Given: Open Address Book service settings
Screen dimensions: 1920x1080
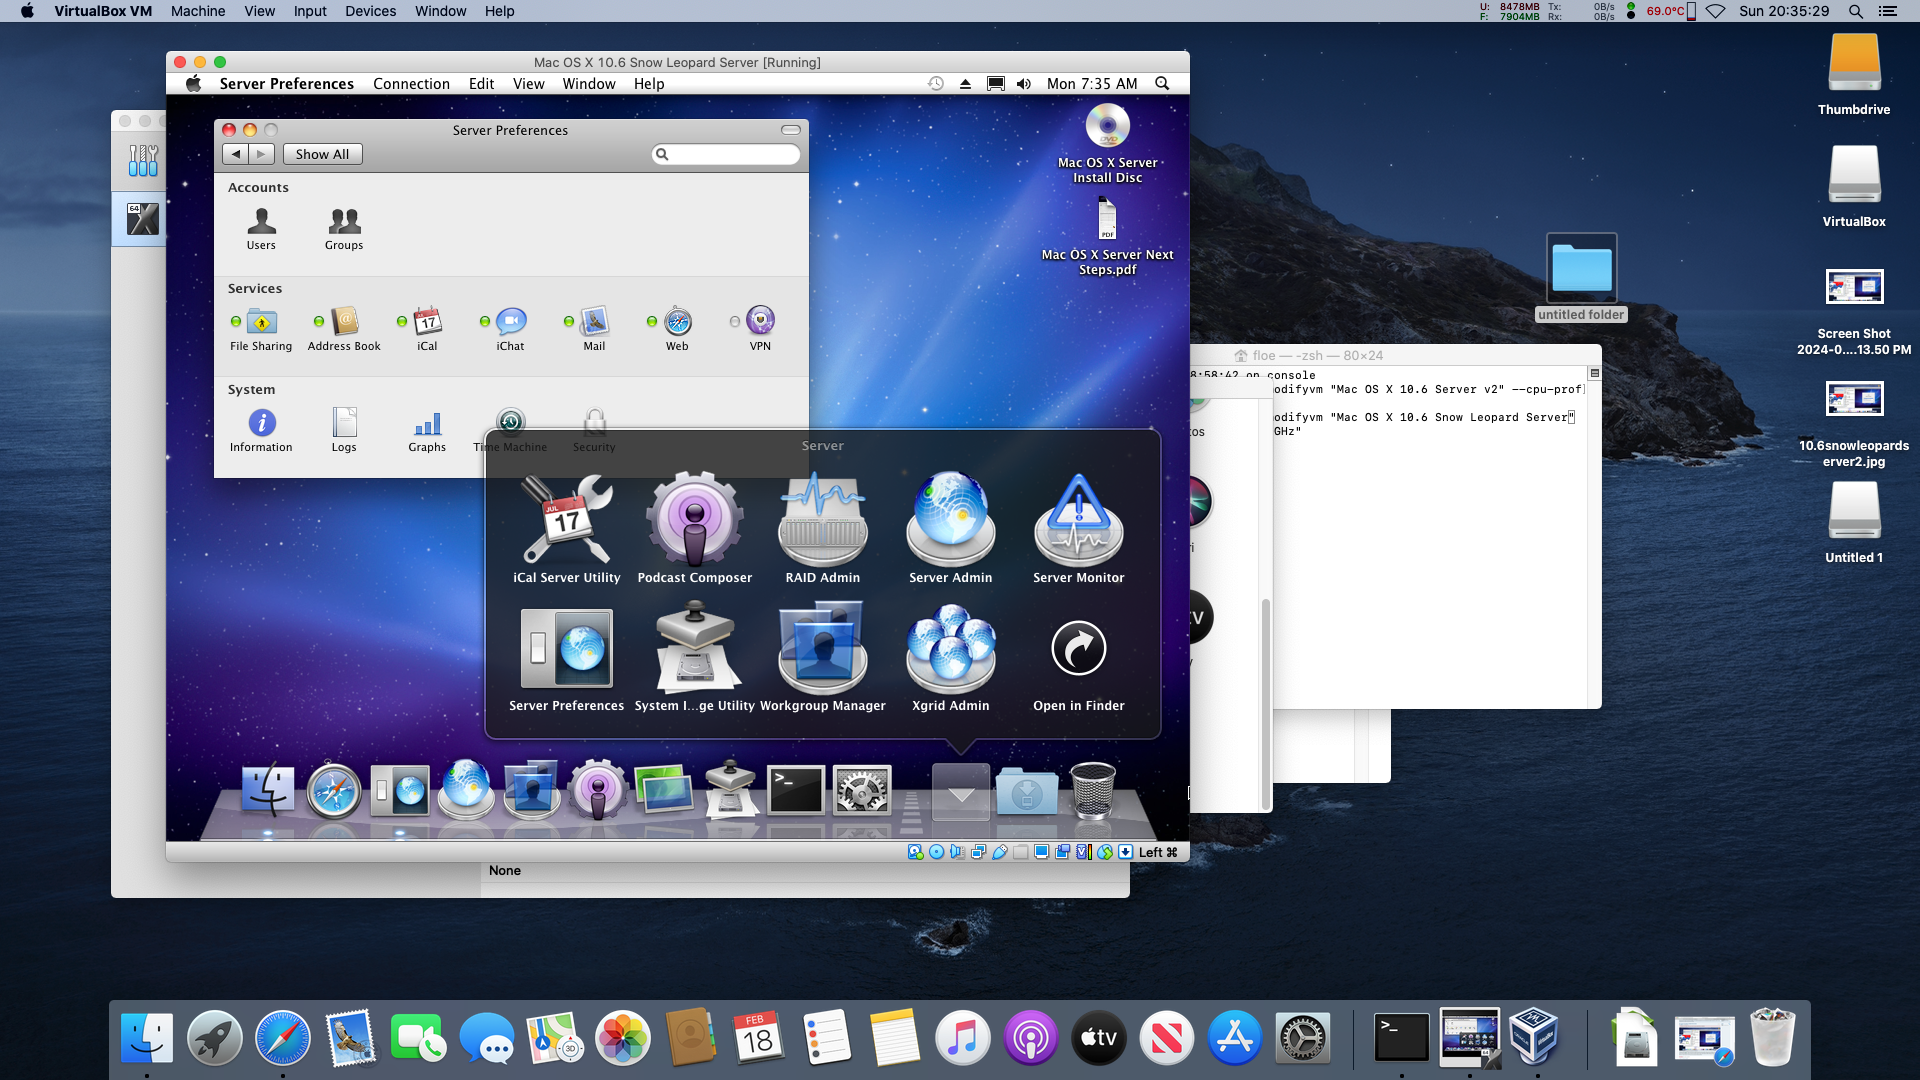Looking at the screenshot, I should pyautogui.click(x=344, y=329).
